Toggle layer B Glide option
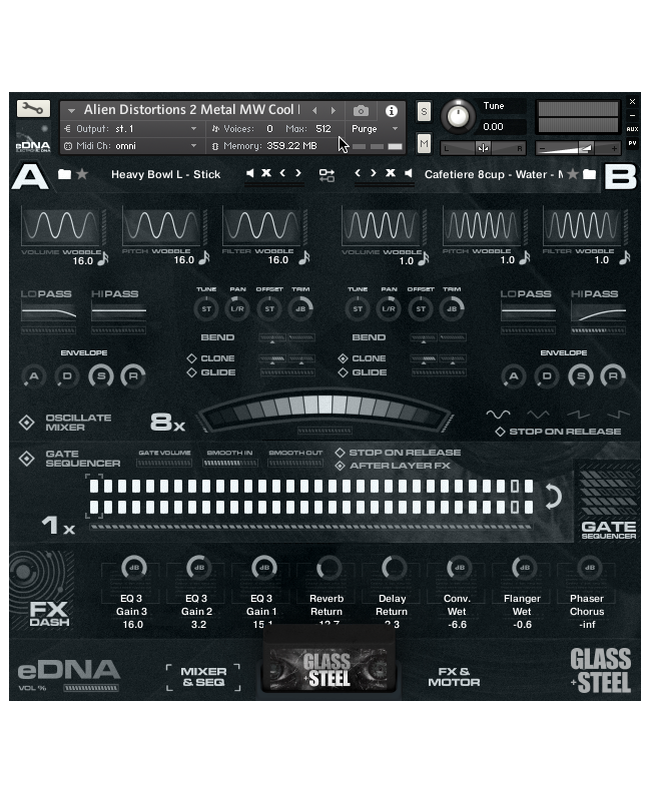The image size is (650, 794). [343, 373]
